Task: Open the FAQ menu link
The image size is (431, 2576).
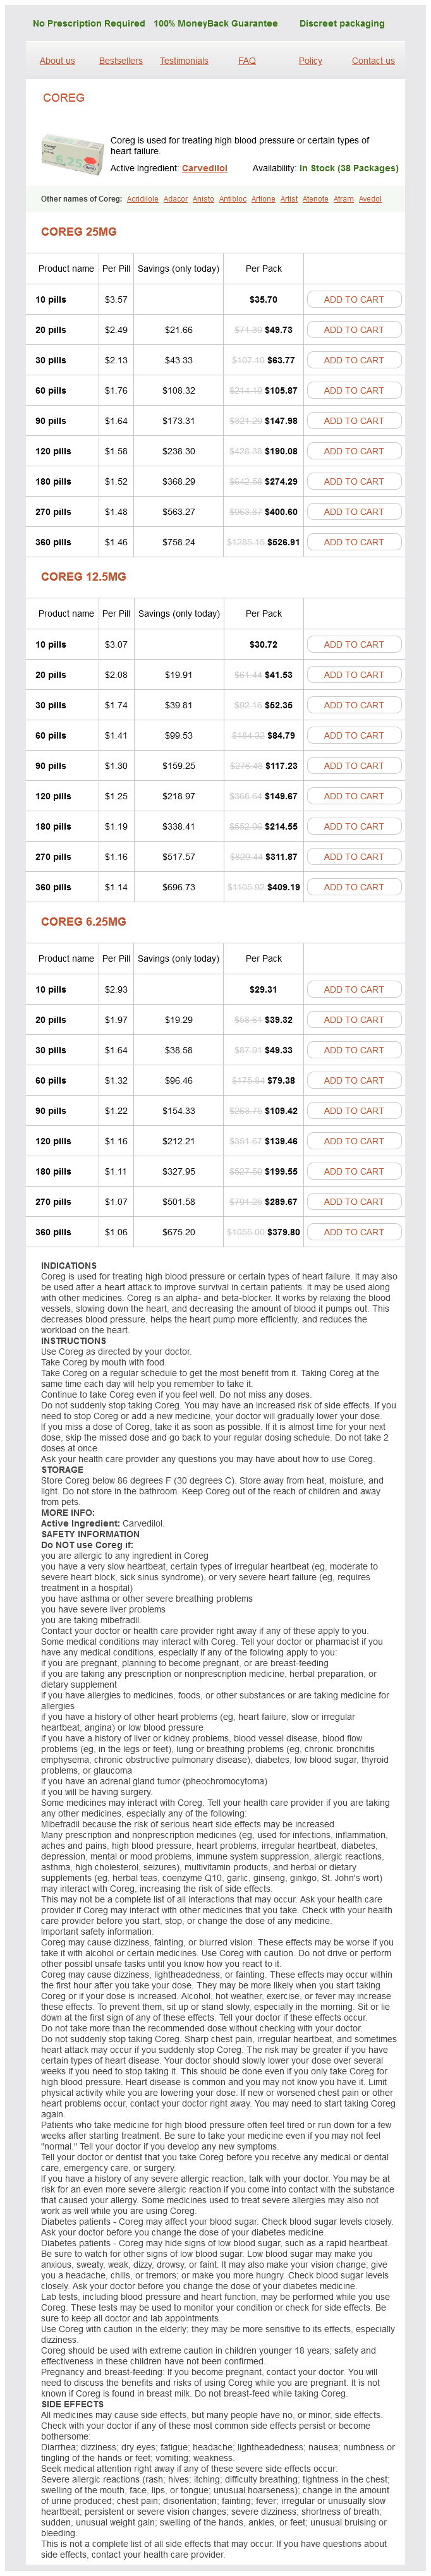Action: (x=246, y=61)
